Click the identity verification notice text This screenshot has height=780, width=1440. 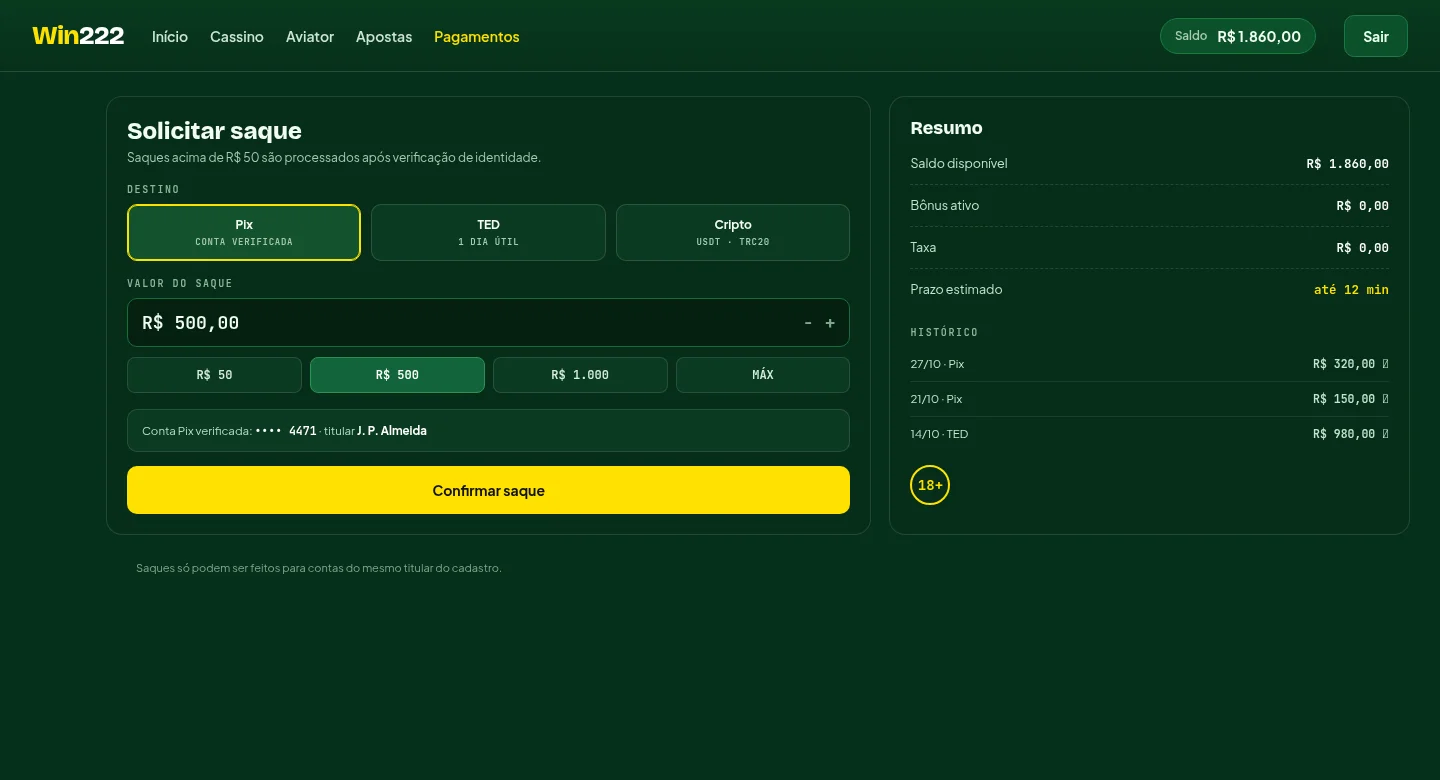pos(334,157)
